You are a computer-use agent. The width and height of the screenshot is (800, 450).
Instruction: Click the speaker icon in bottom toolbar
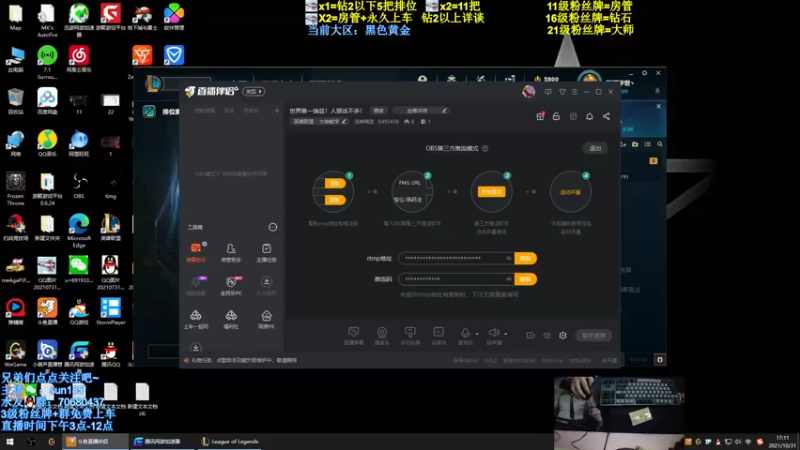[x=493, y=333]
